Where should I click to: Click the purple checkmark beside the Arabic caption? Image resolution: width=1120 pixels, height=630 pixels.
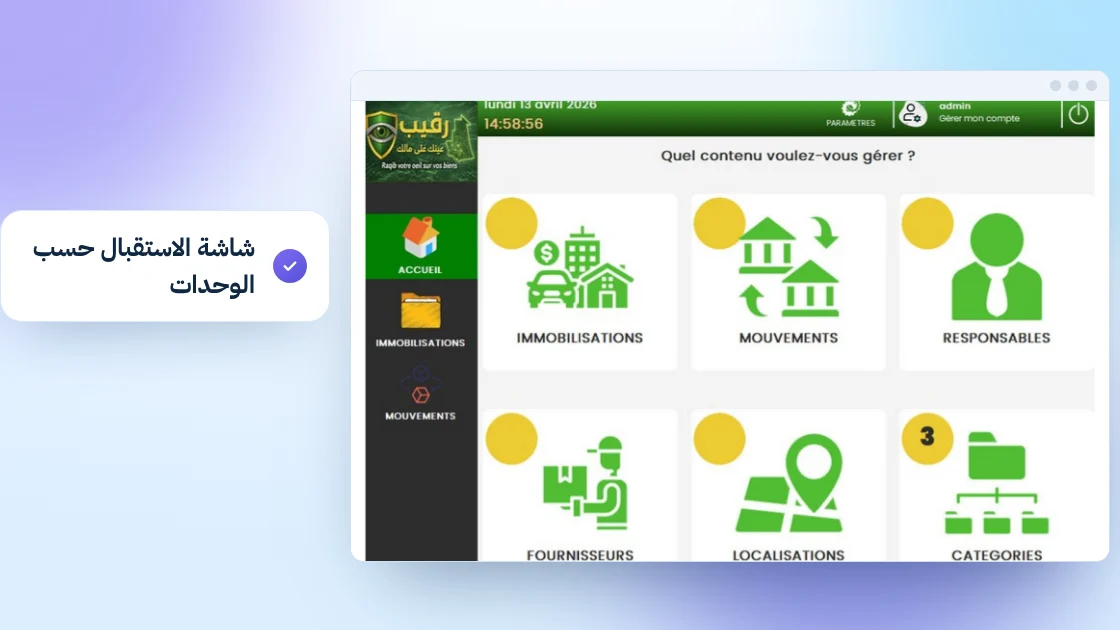click(290, 266)
